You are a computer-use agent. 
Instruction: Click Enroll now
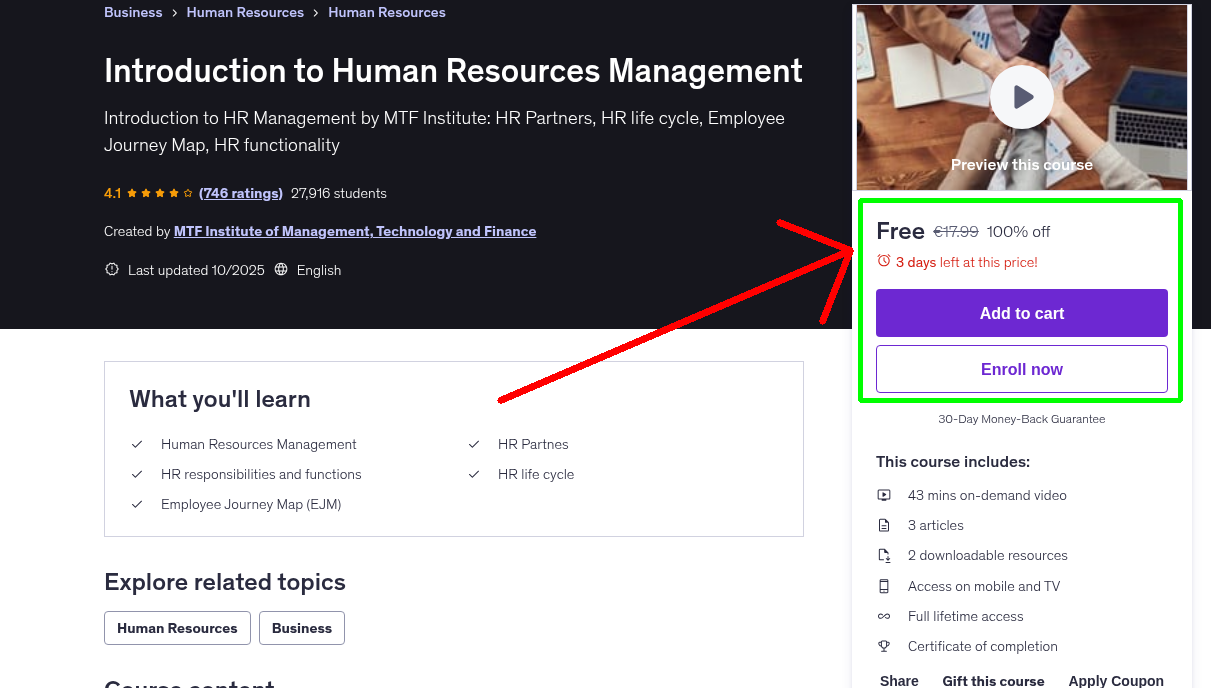pyautogui.click(x=1021, y=368)
